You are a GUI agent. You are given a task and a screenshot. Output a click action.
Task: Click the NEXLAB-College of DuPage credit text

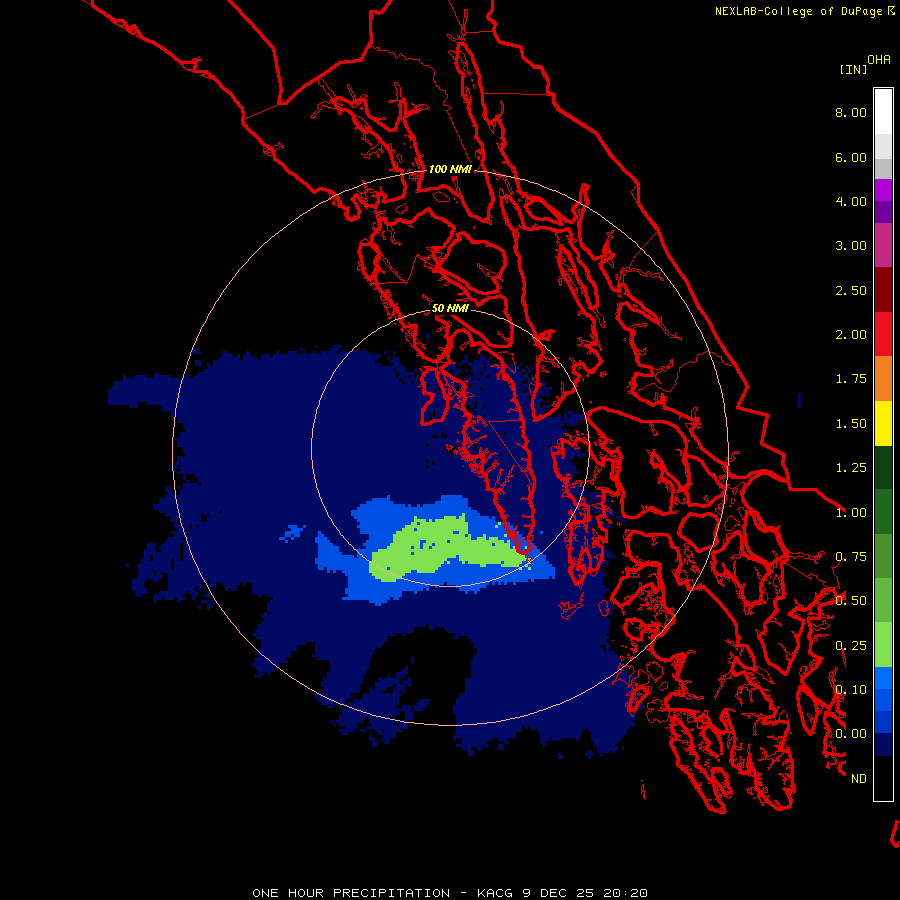(804, 11)
